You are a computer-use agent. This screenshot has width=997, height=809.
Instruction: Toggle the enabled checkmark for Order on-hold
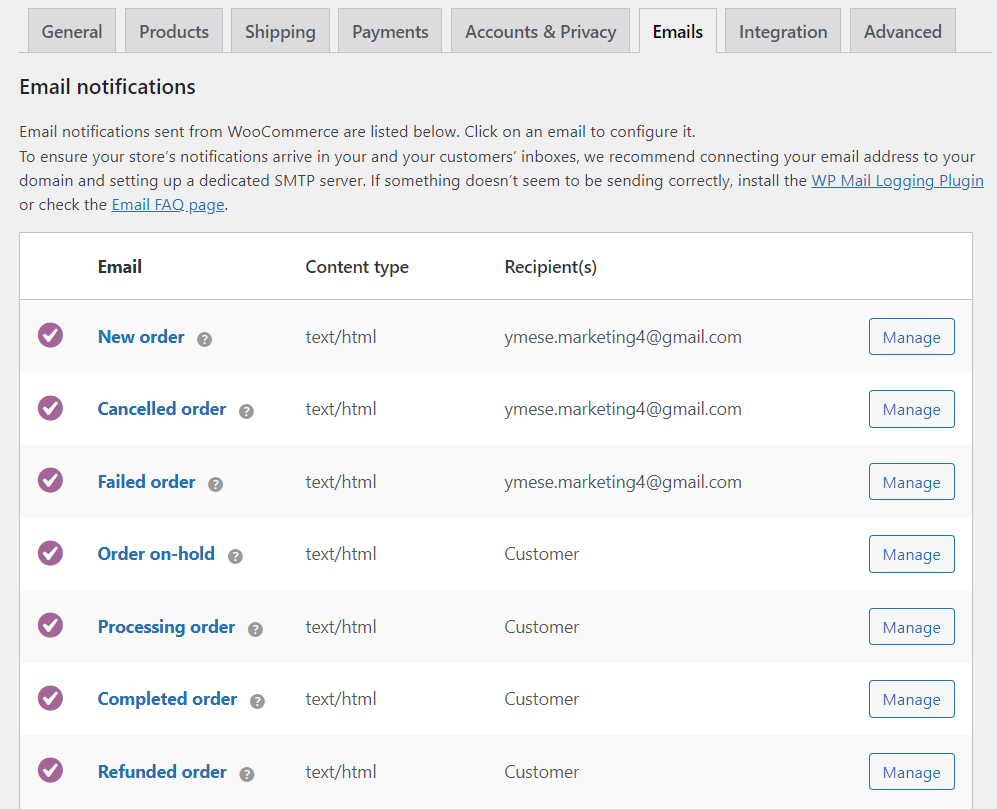tap(50, 553)
